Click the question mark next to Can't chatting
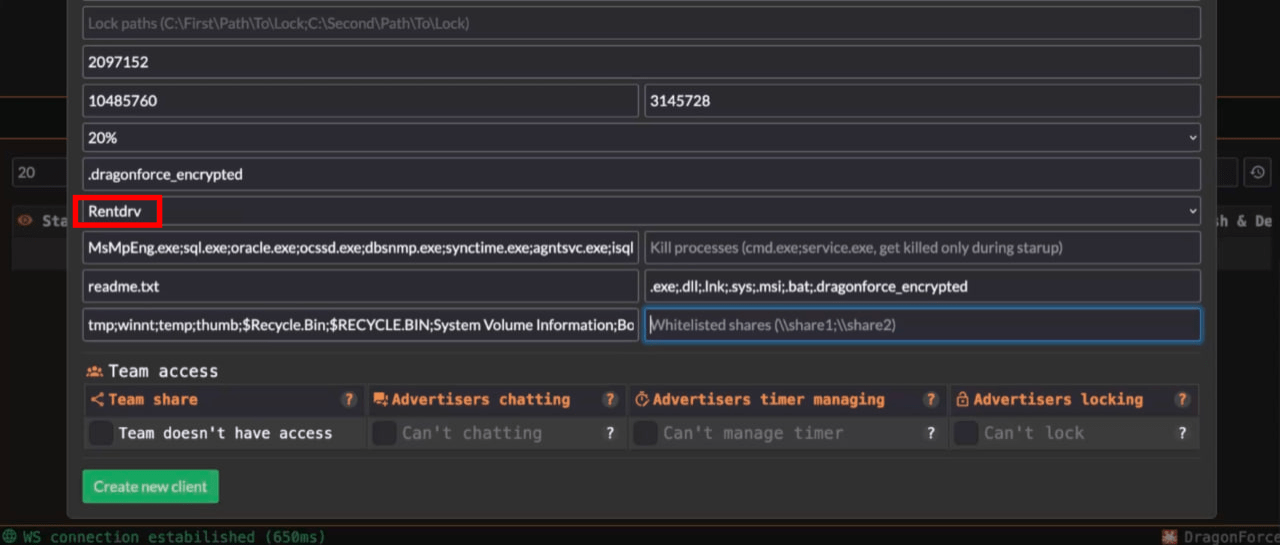This screenshot has width=1280, height=545. 609,433
